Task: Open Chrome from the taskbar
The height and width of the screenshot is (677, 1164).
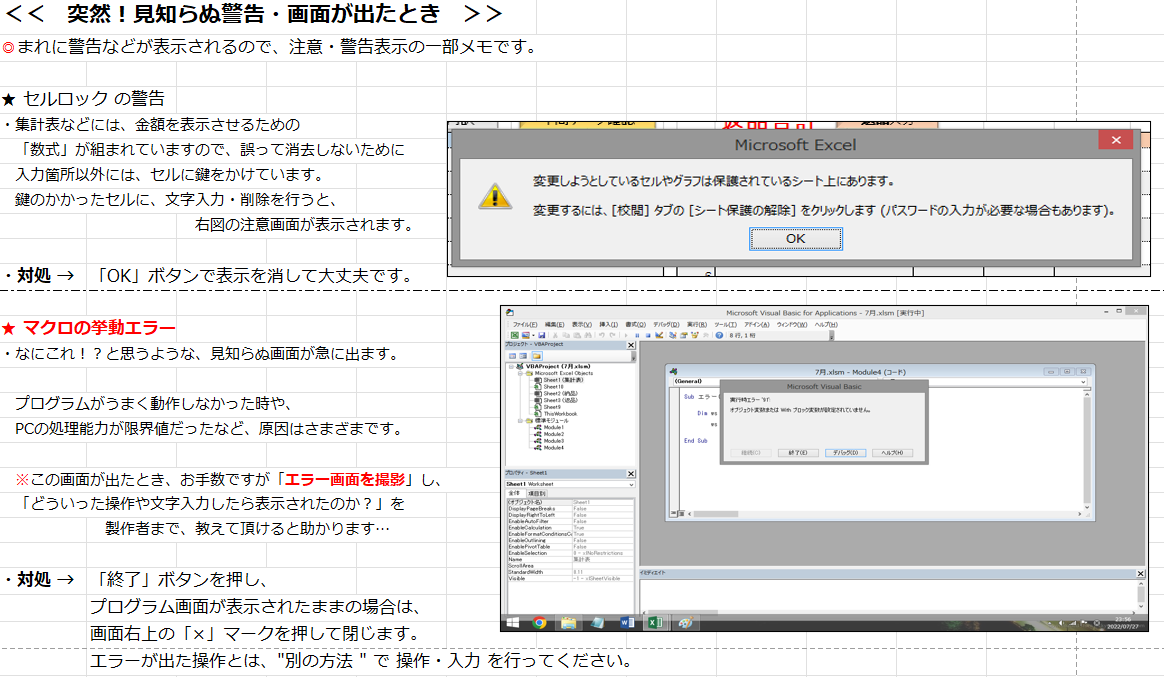Action: pyautogui.click(x=539, y=622)
